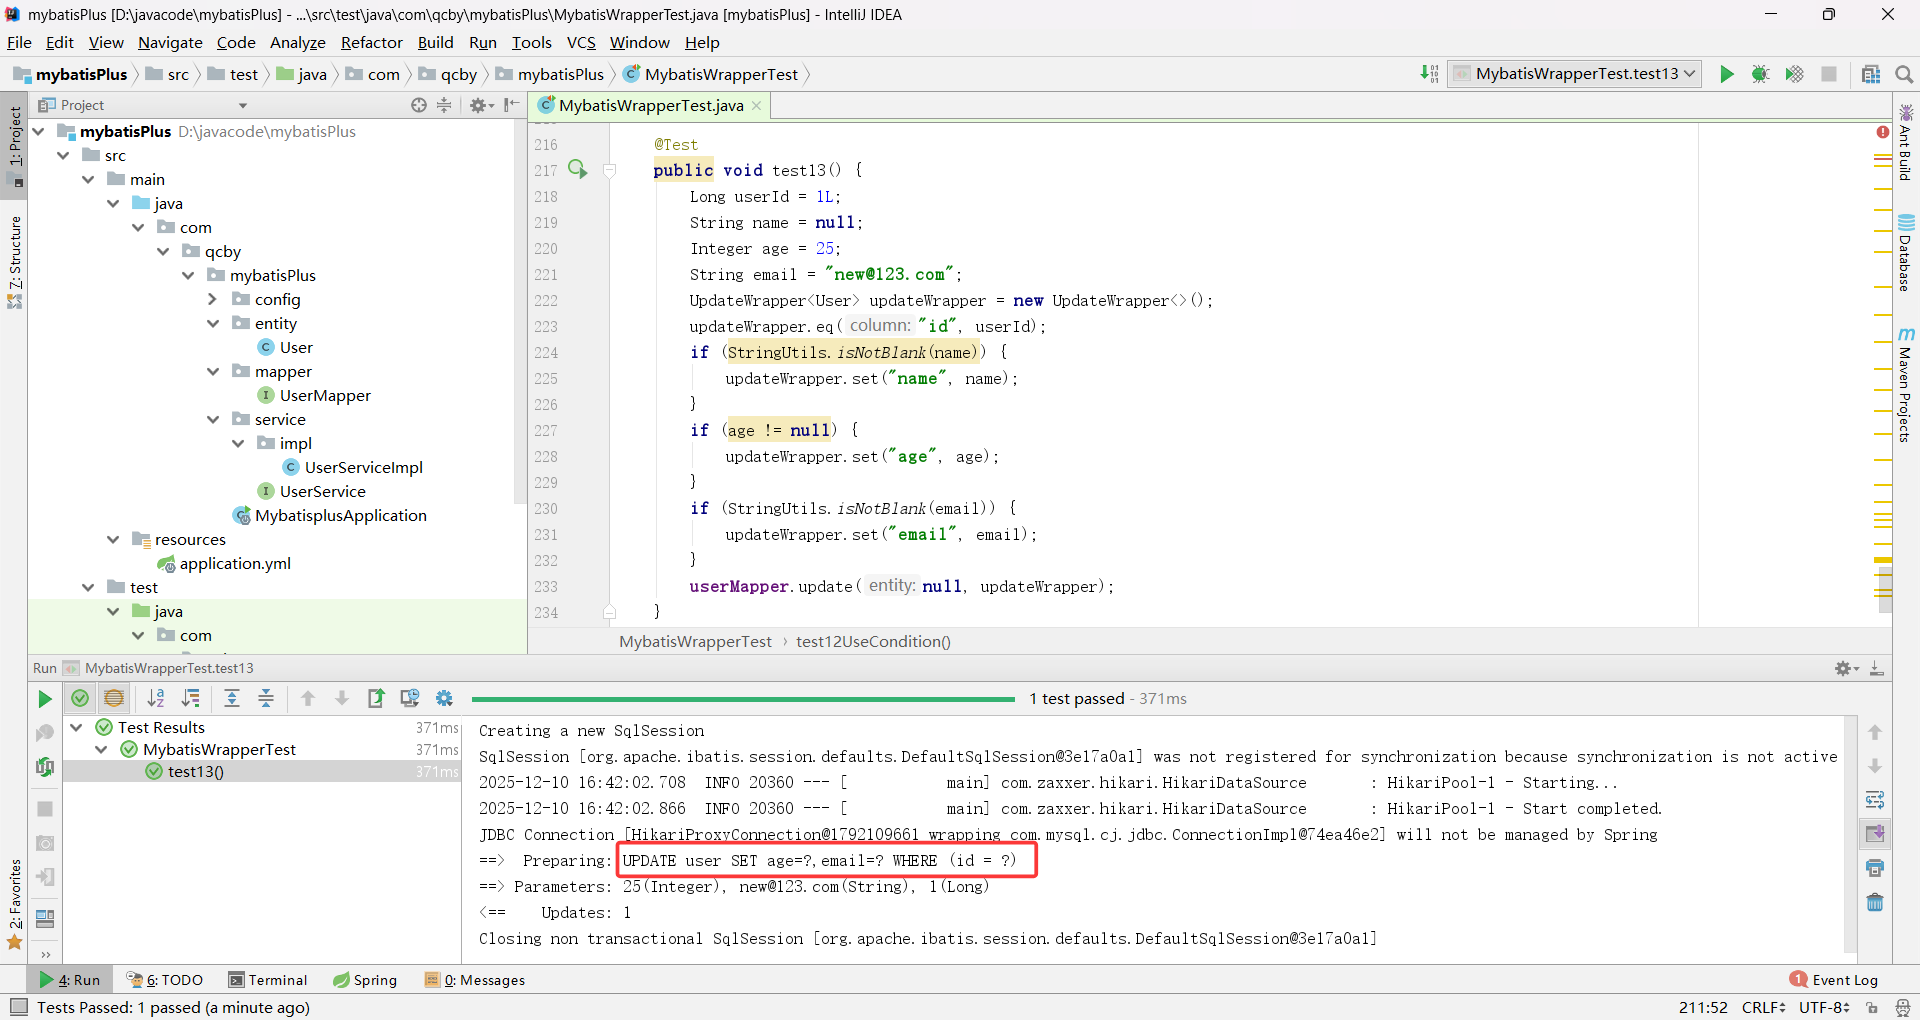The image size is (1920, 1020).
Task: Toggle Database tool window stripe
Action: click(1906, 253)
